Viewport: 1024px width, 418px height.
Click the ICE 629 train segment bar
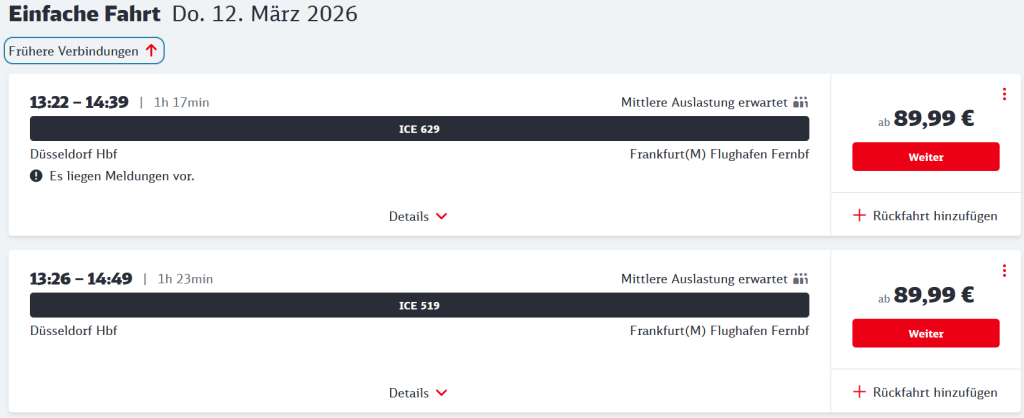(419, 129)
